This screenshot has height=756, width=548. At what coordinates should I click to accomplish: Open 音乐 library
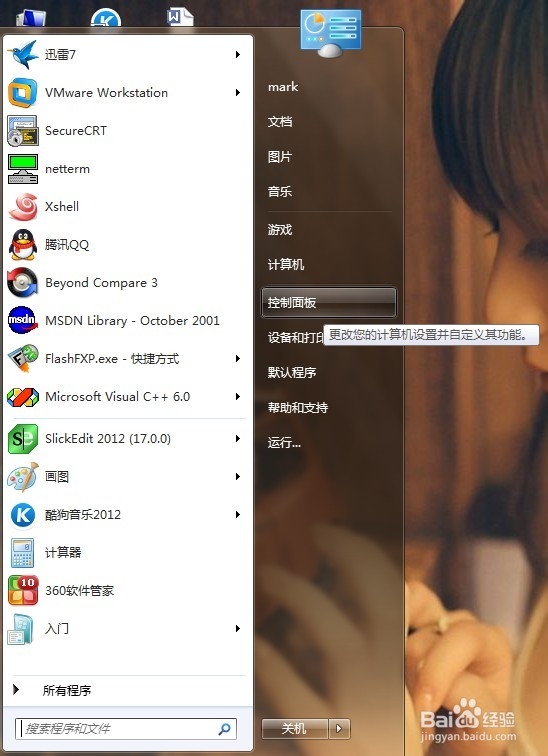(x=280, y=192)
